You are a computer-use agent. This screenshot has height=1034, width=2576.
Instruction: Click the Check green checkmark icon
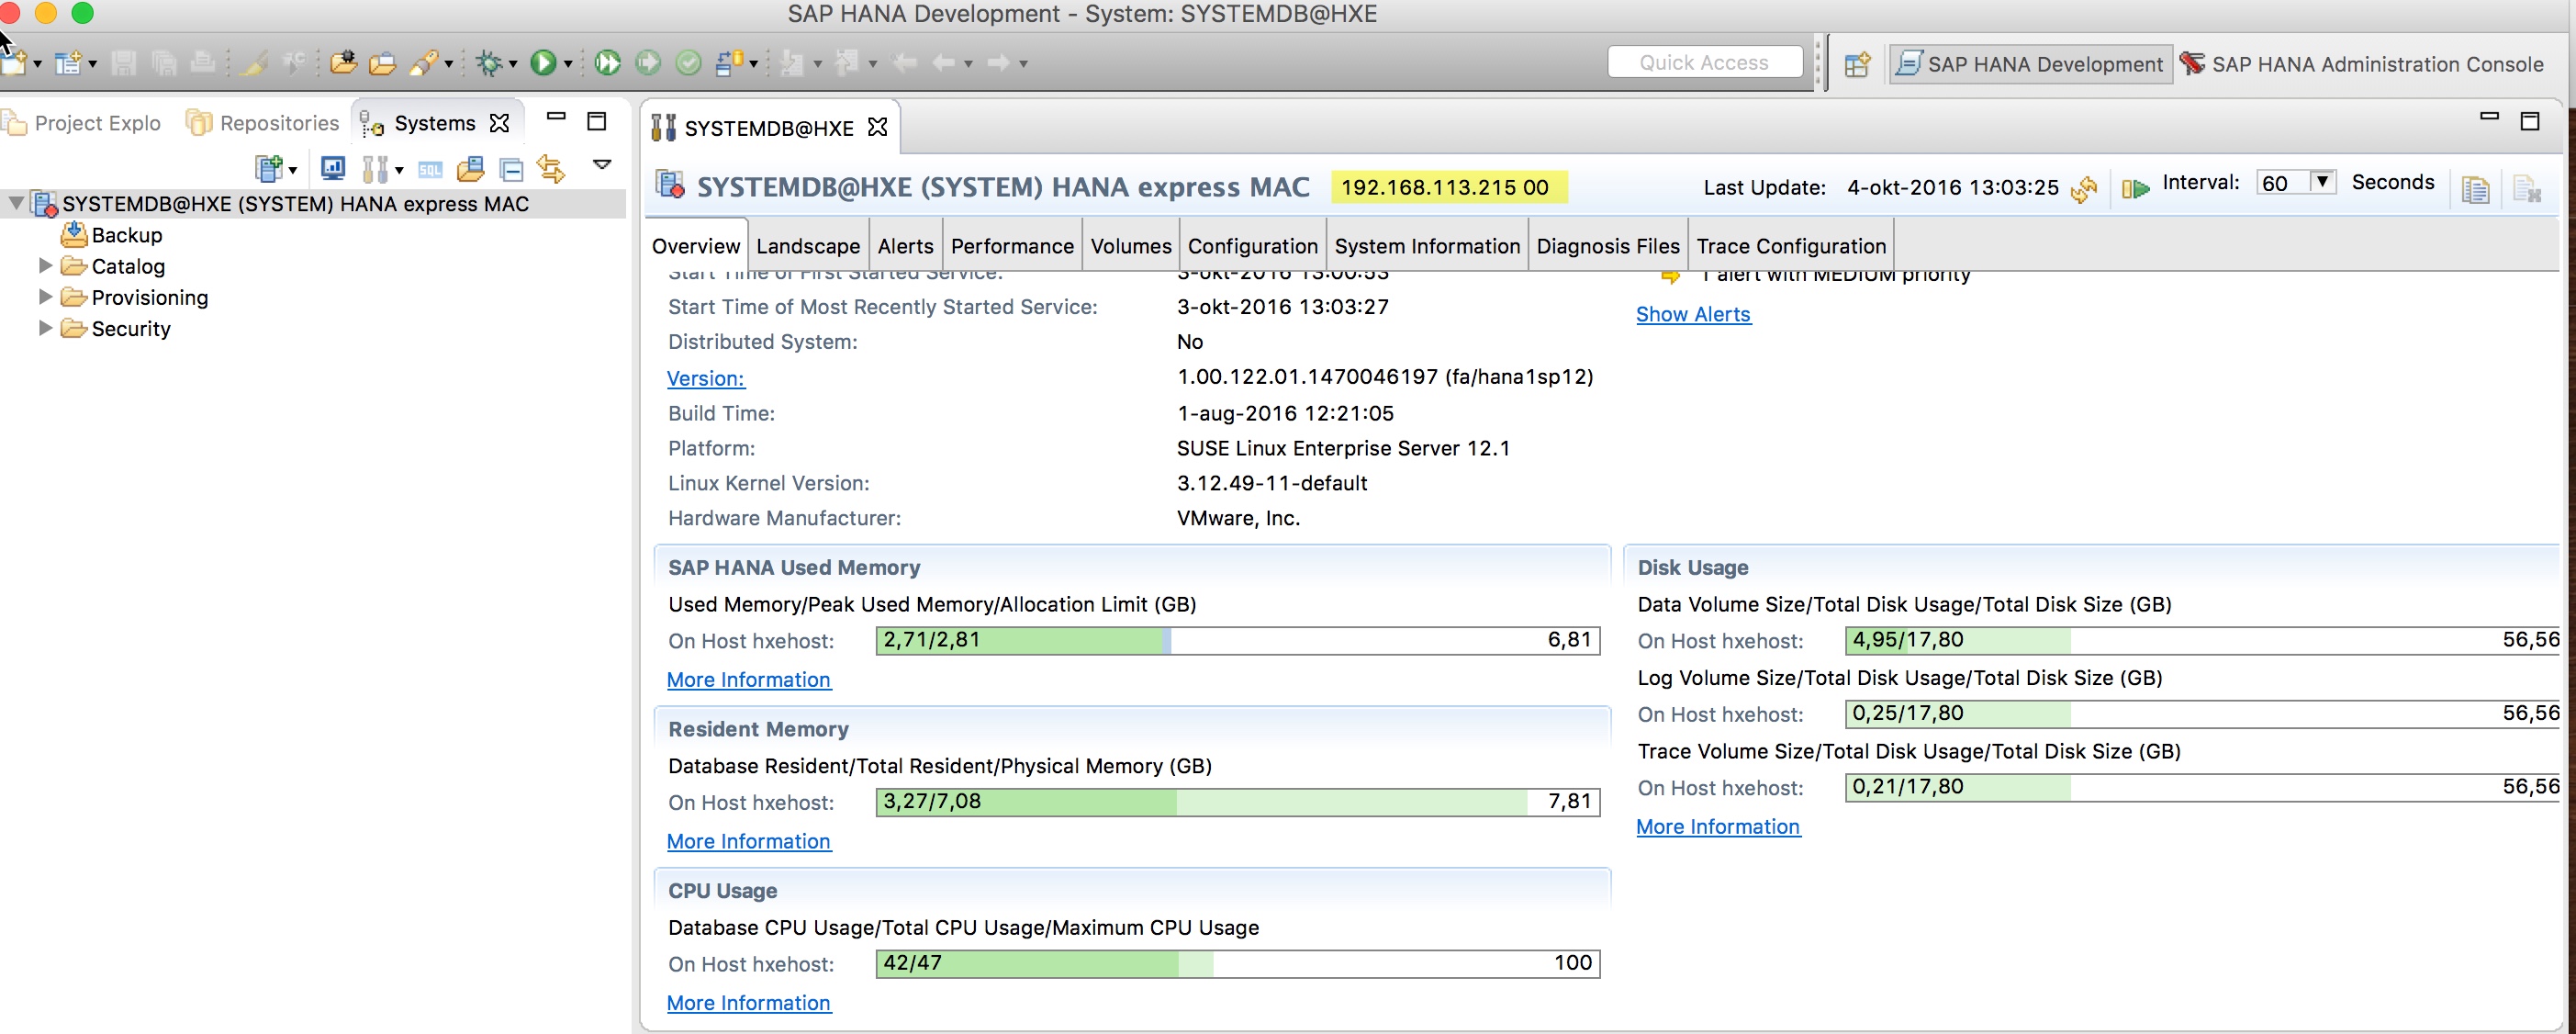coord(689,63)
